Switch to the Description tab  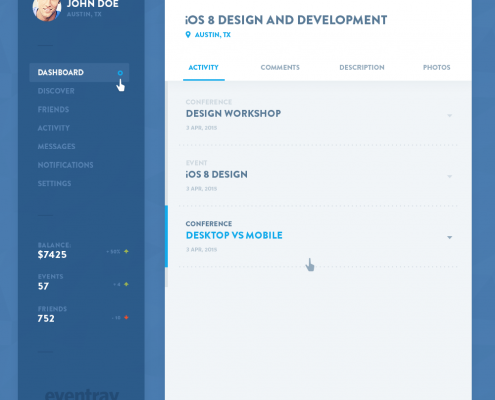point(362,67)
